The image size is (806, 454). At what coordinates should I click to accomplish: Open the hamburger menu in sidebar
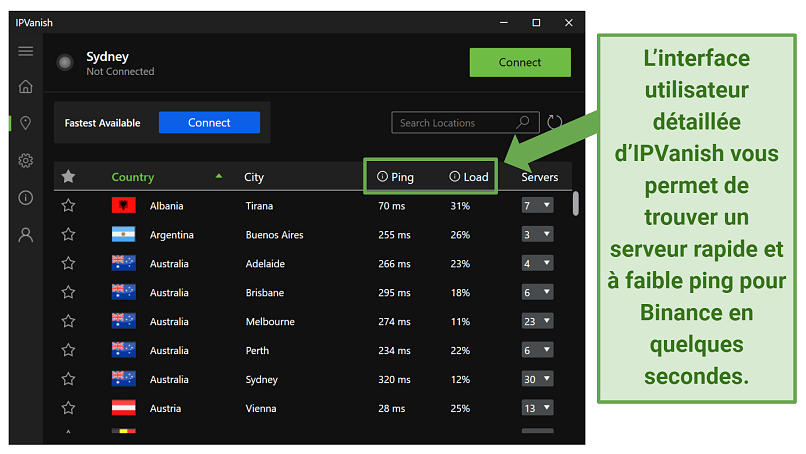pyautogui.click(x=26, y=51)
